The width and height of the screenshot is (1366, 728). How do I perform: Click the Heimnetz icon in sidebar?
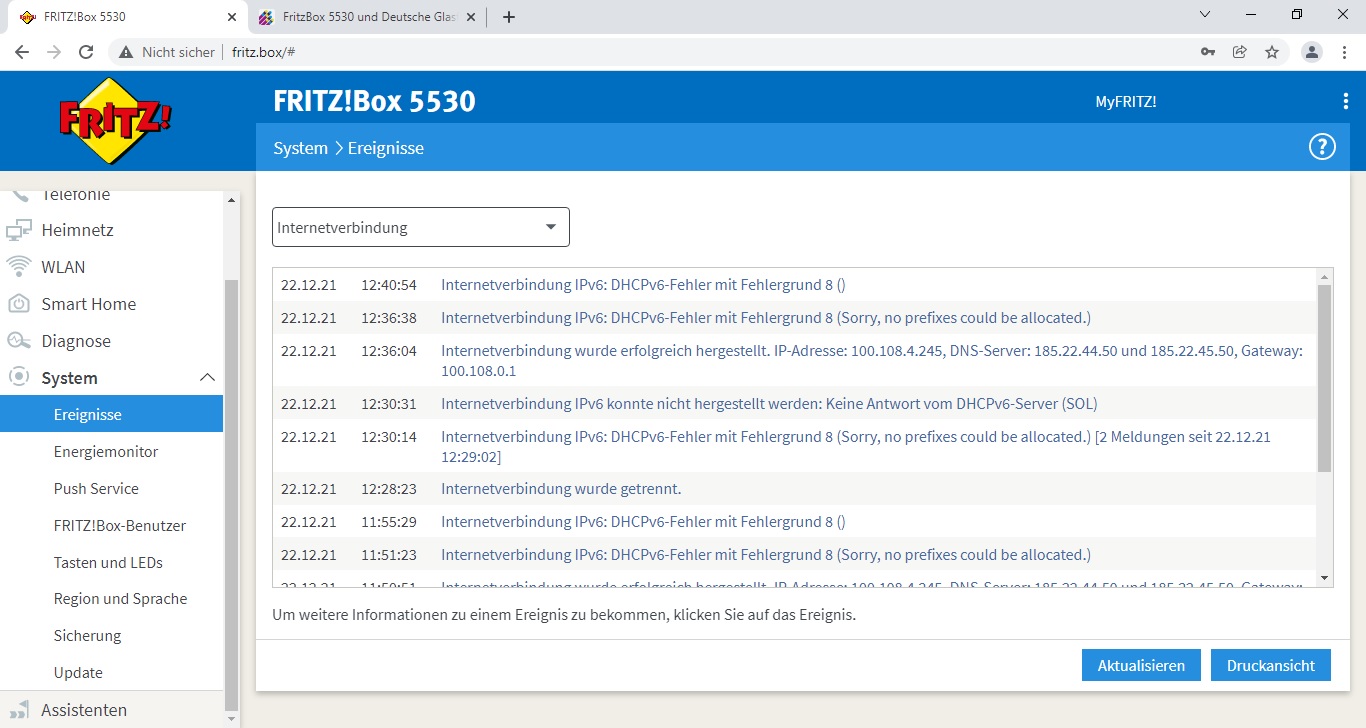coord(19,230)
